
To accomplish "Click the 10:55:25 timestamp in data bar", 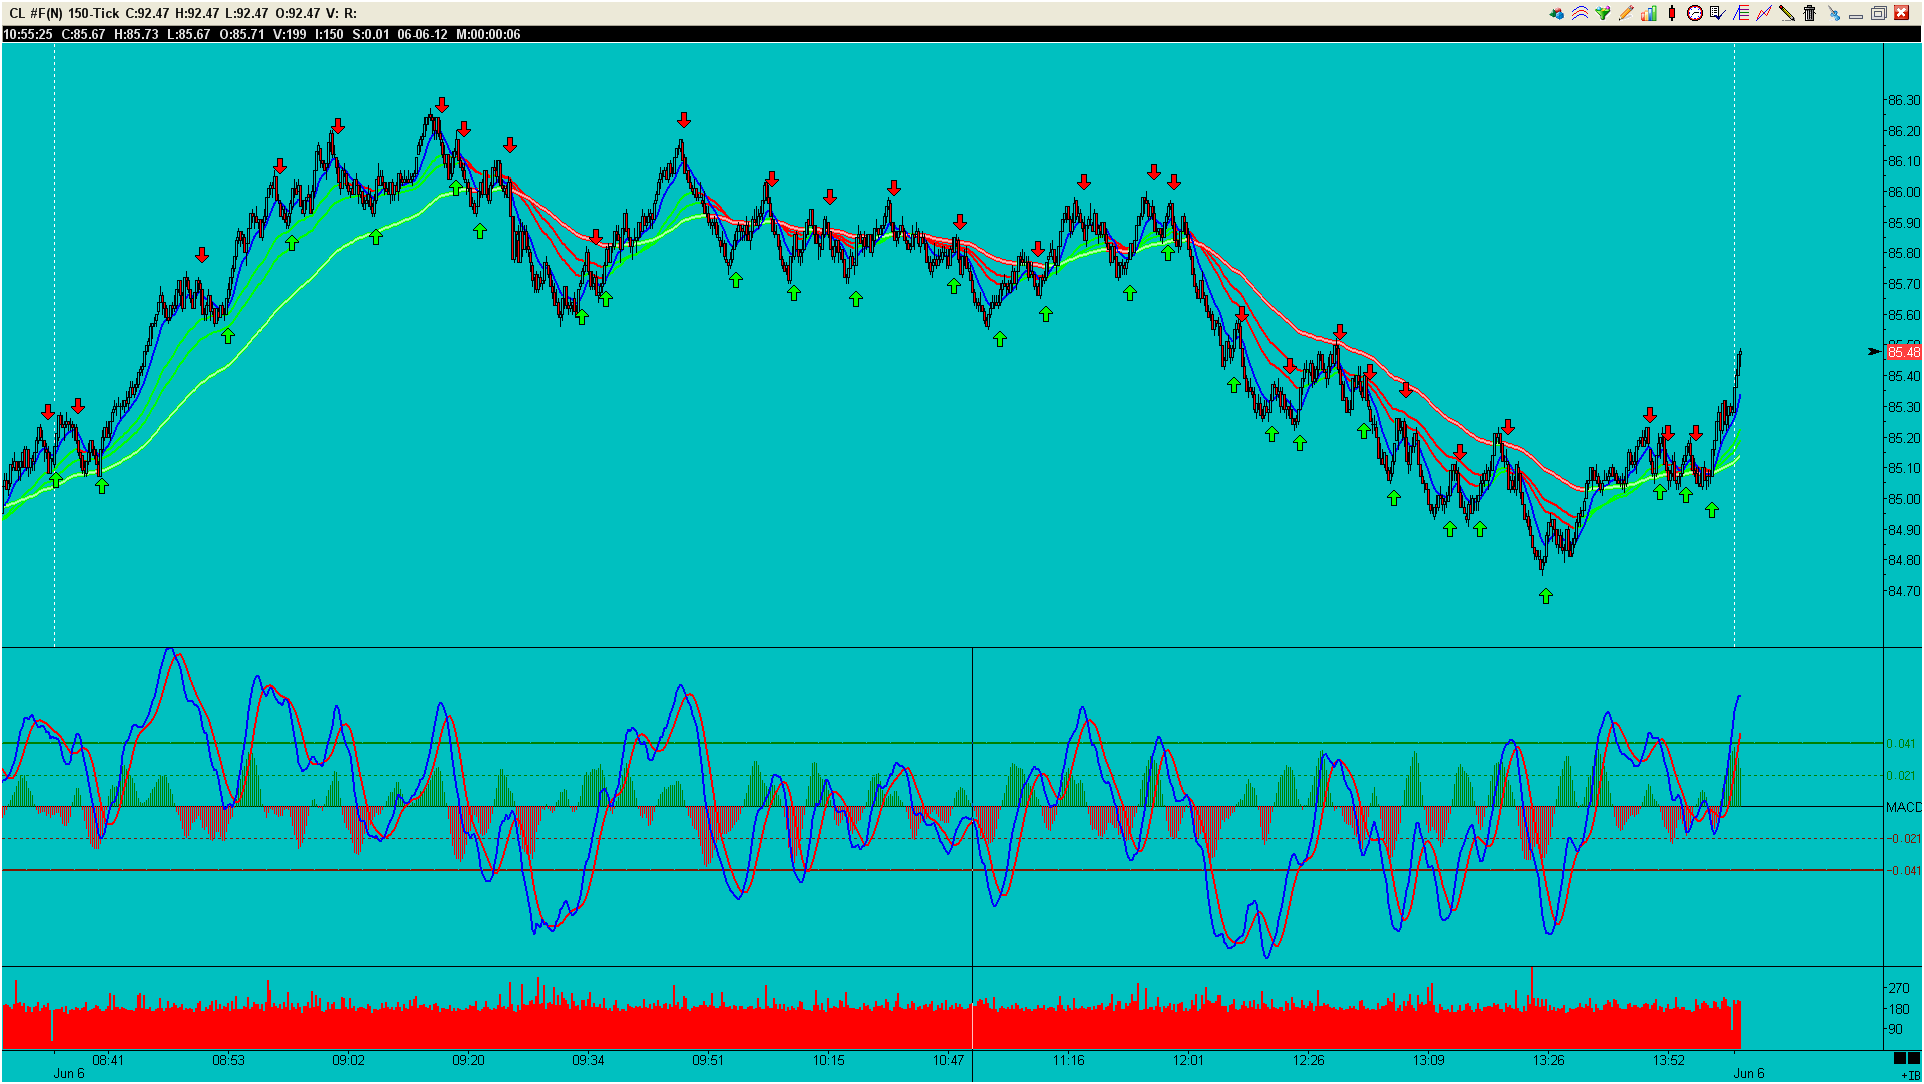I will point(28,34).
